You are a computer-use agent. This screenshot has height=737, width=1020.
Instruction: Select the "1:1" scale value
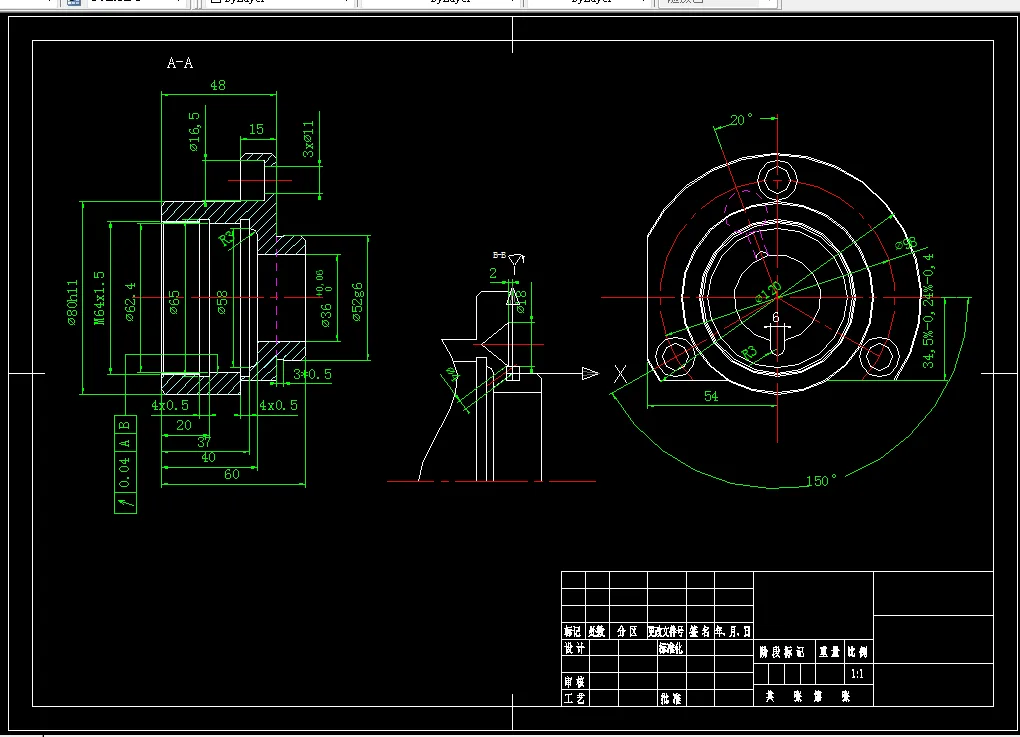[857, 674]
